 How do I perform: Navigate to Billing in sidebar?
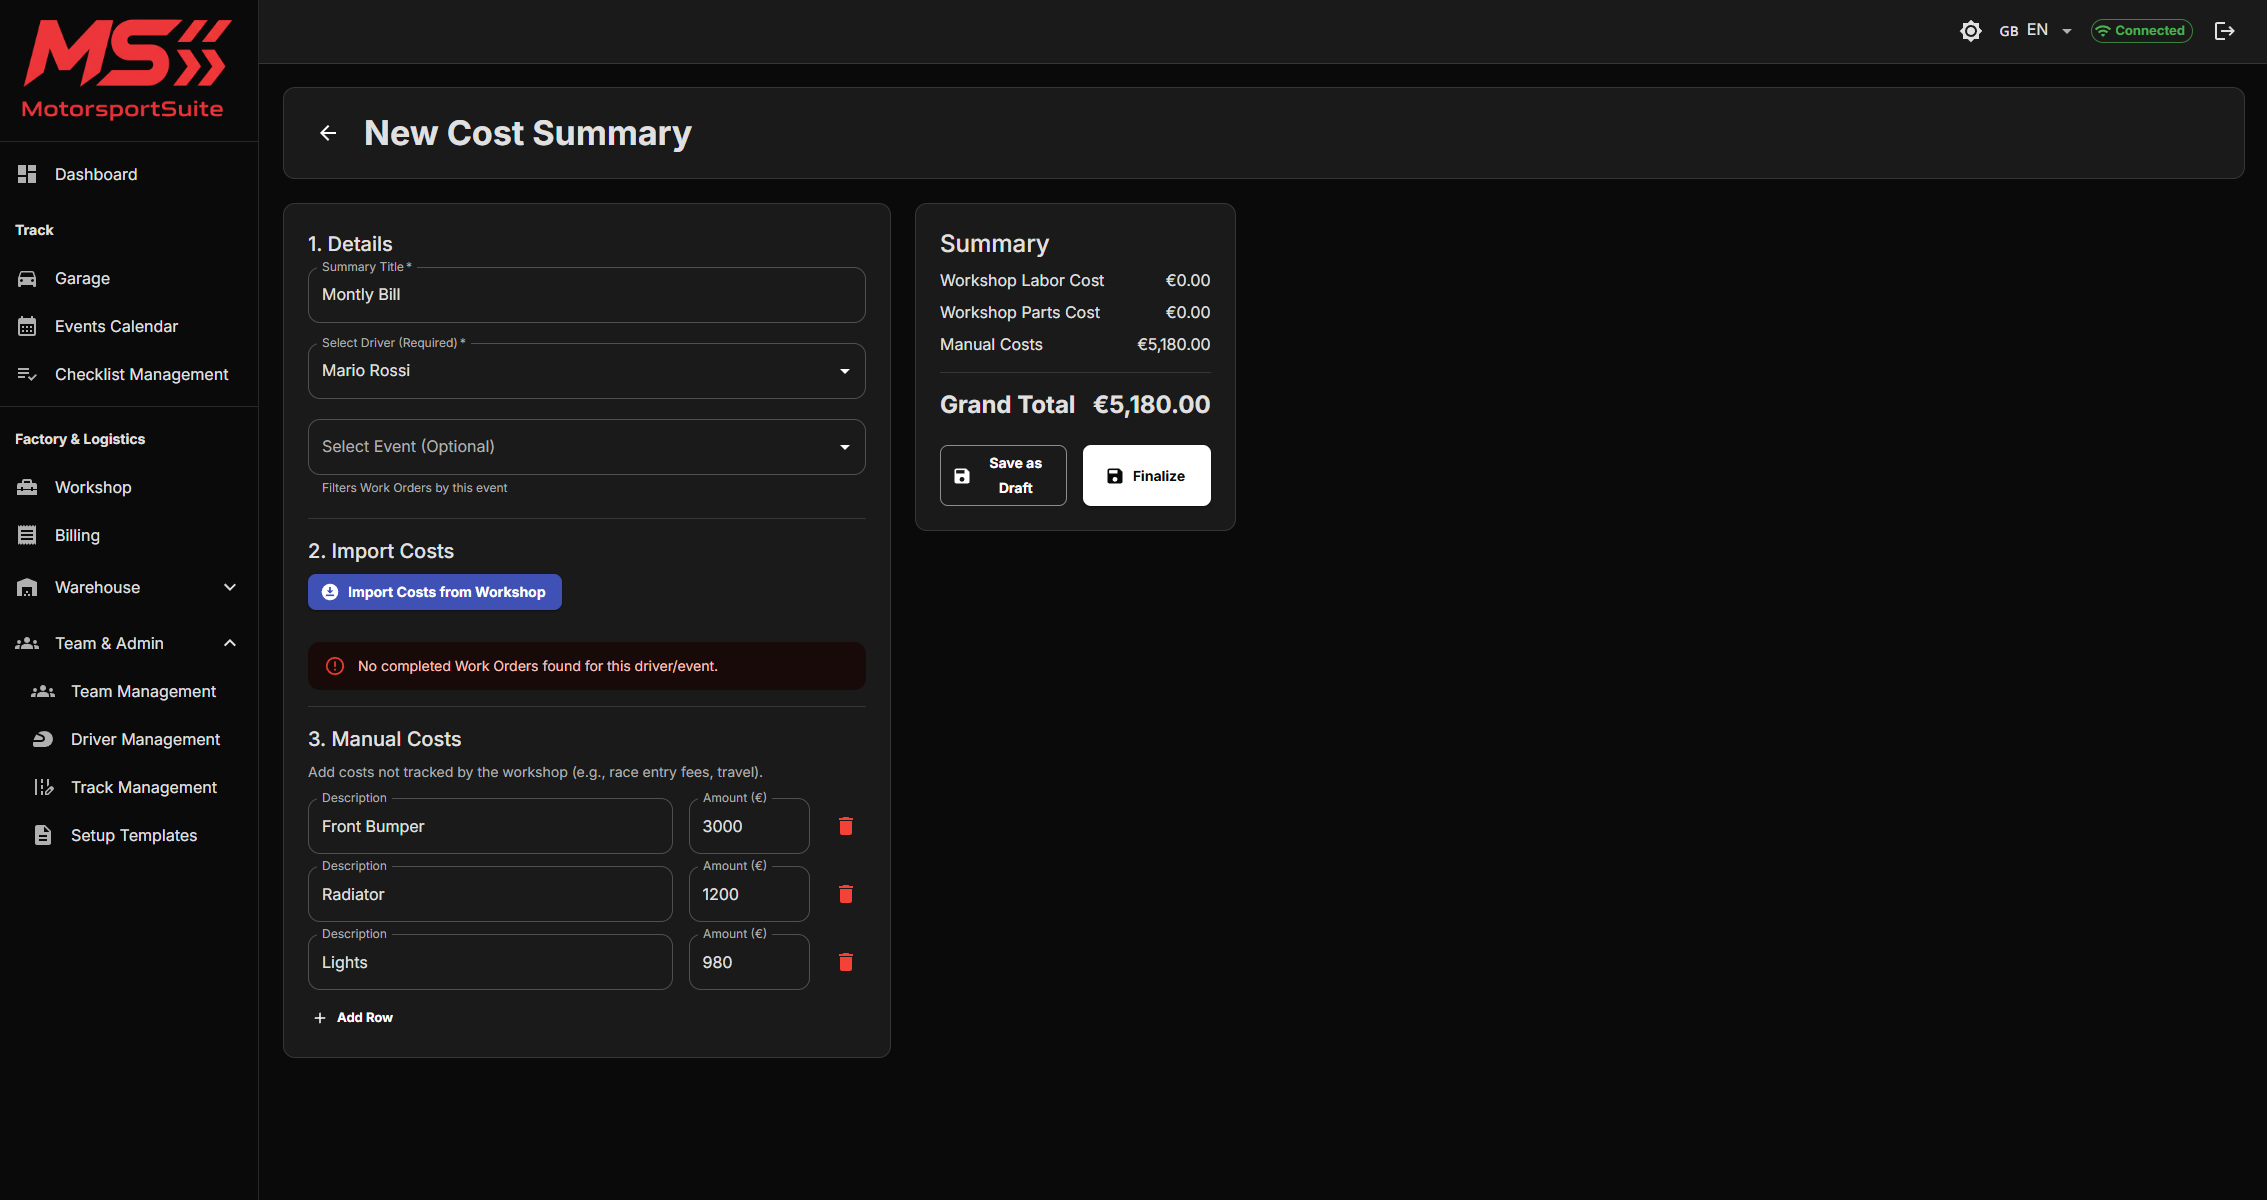tap(77, 535)
